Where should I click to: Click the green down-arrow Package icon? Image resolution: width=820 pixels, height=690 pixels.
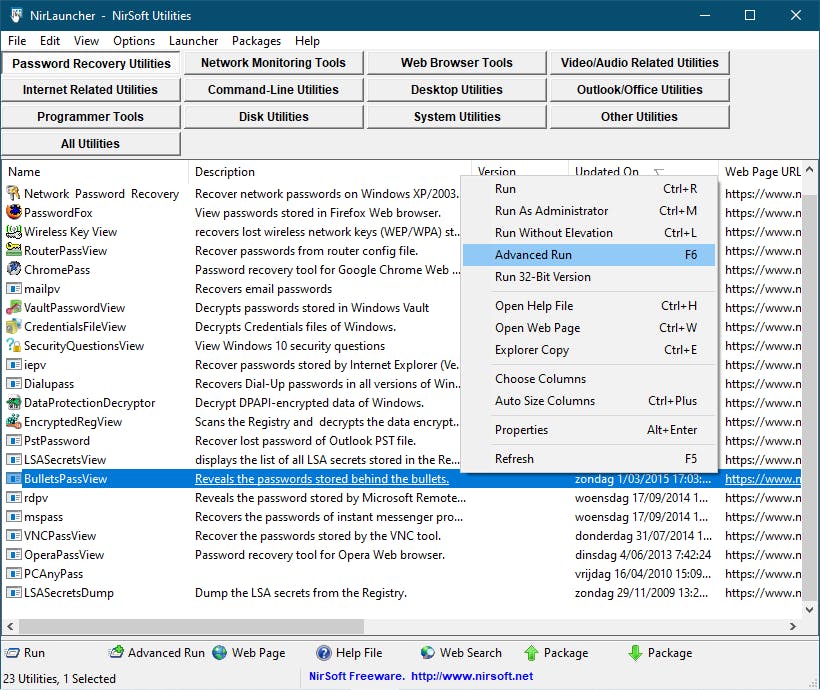point(635,653)
